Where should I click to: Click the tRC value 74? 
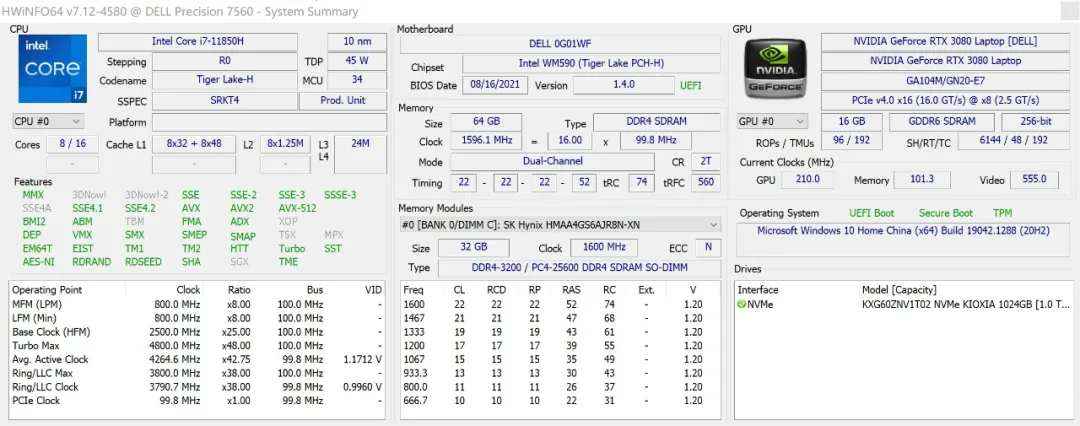point(641,183)
